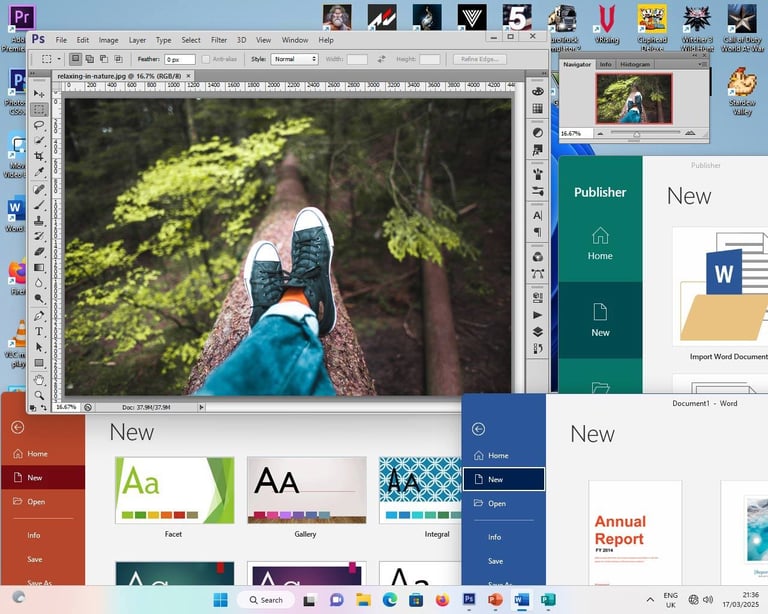The height and width of the screenshot is (614, 768).
Task: Show hidden icons in system tray
Action: point(650,599)
